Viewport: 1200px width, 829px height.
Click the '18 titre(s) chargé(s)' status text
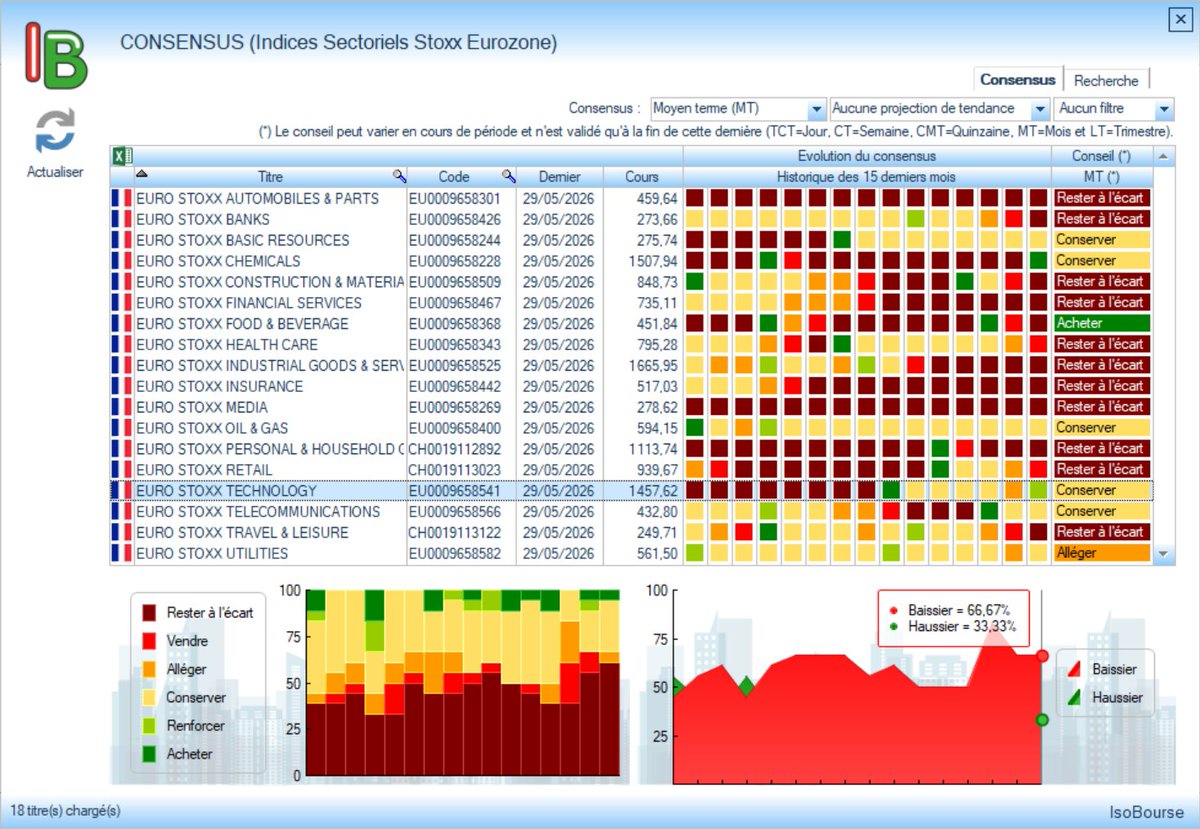coord(65,810)
